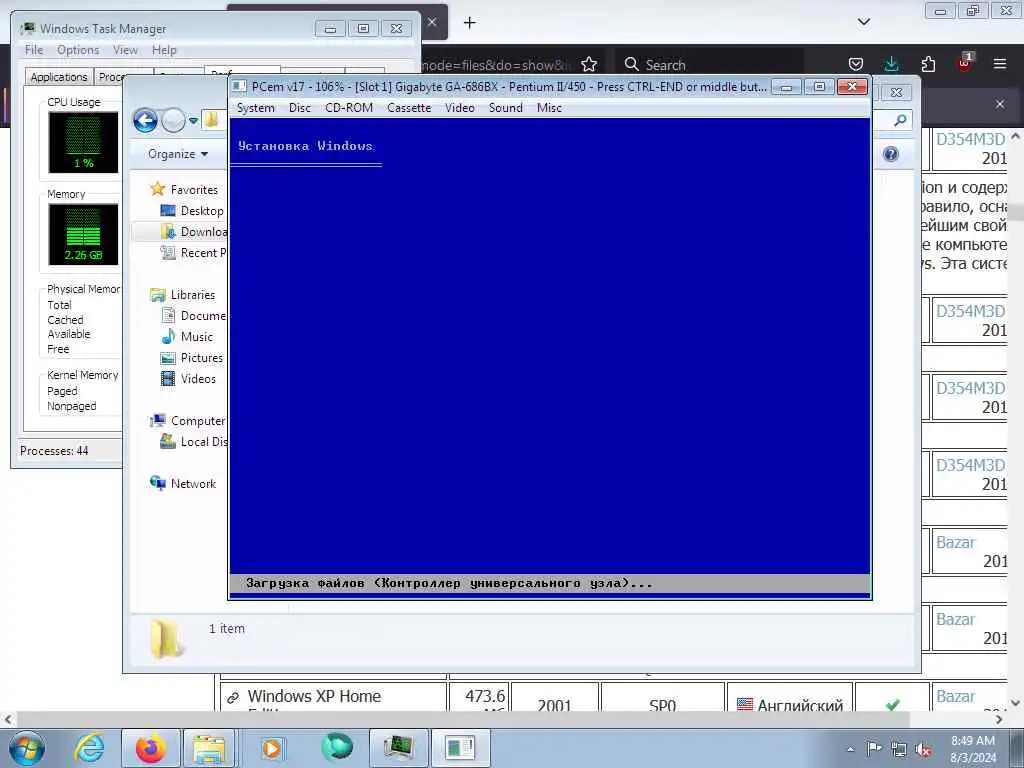Viewport: 1024px width, 768px height.
Task: Switch to Applications tab in Task Manager
Action: 59,77
